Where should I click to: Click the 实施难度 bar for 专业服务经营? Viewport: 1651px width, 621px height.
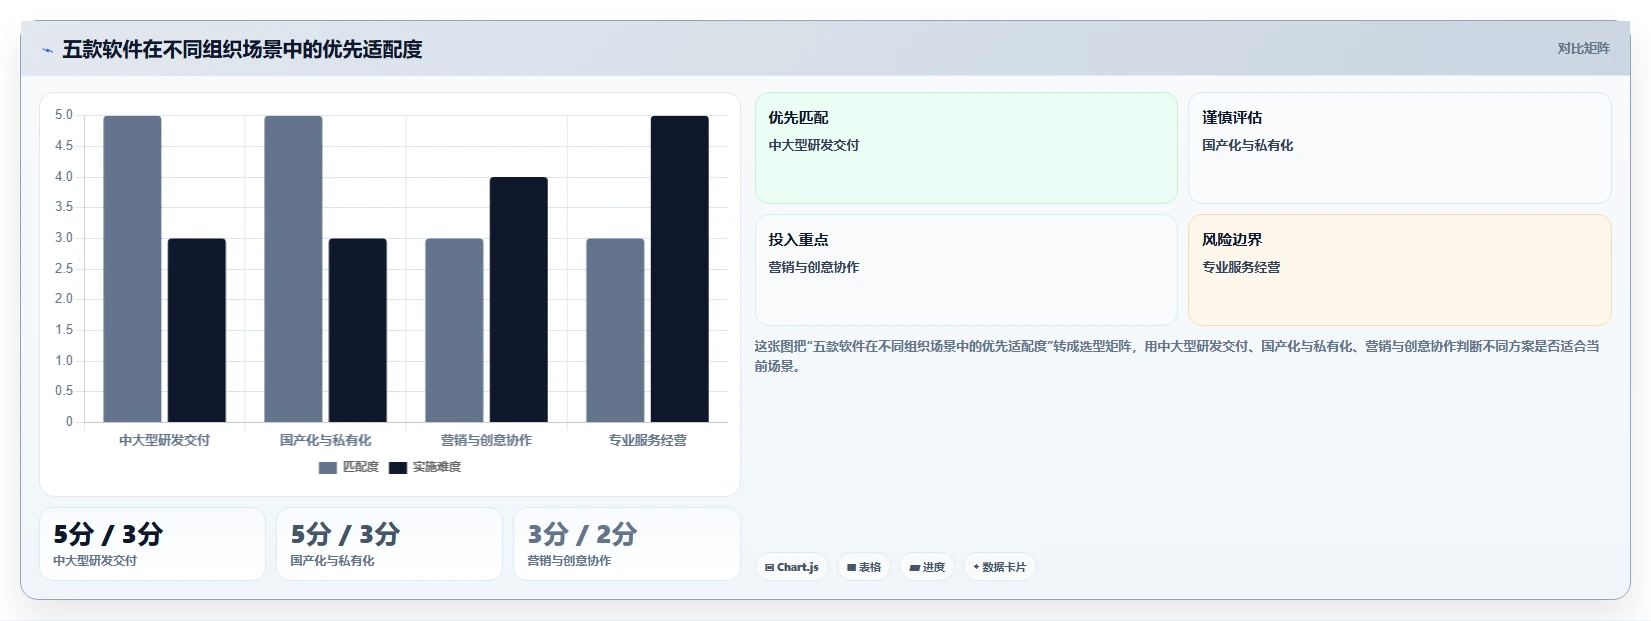680,269
